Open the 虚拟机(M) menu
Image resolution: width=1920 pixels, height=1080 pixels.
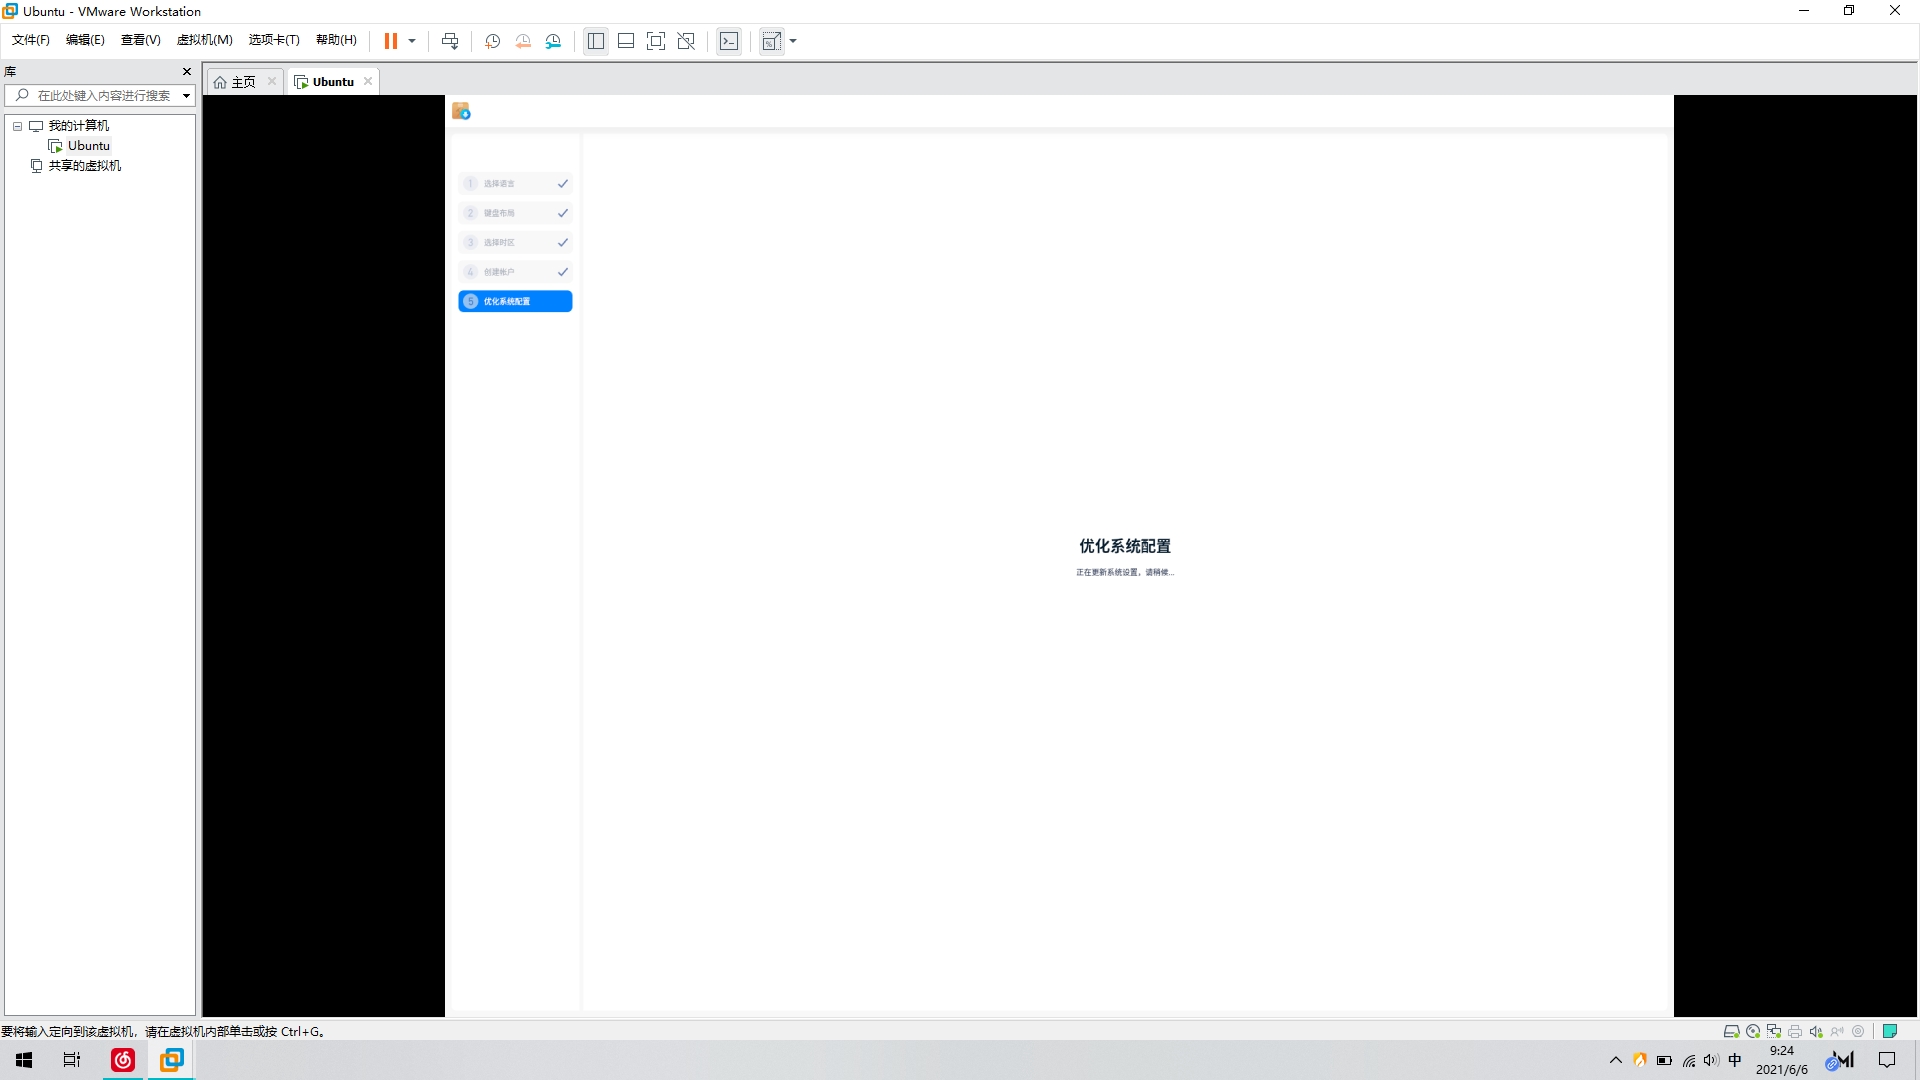204,40
